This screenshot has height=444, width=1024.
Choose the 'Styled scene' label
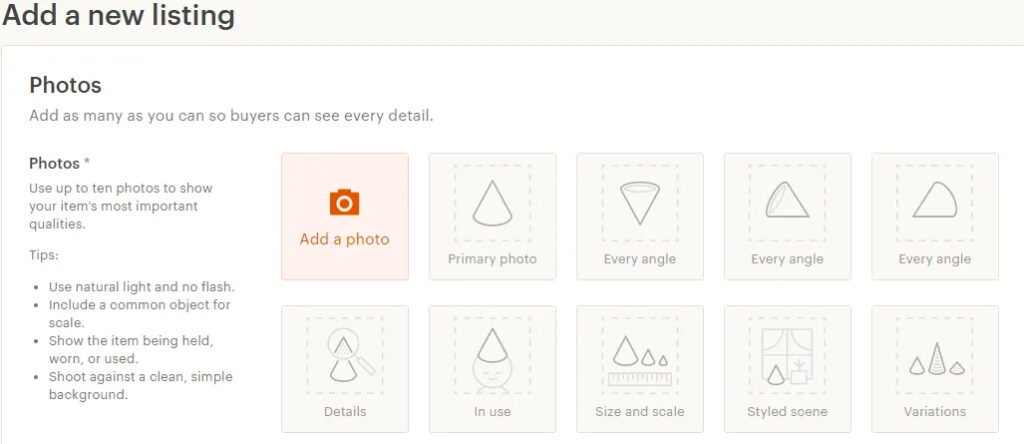click(x=788, y=412)
